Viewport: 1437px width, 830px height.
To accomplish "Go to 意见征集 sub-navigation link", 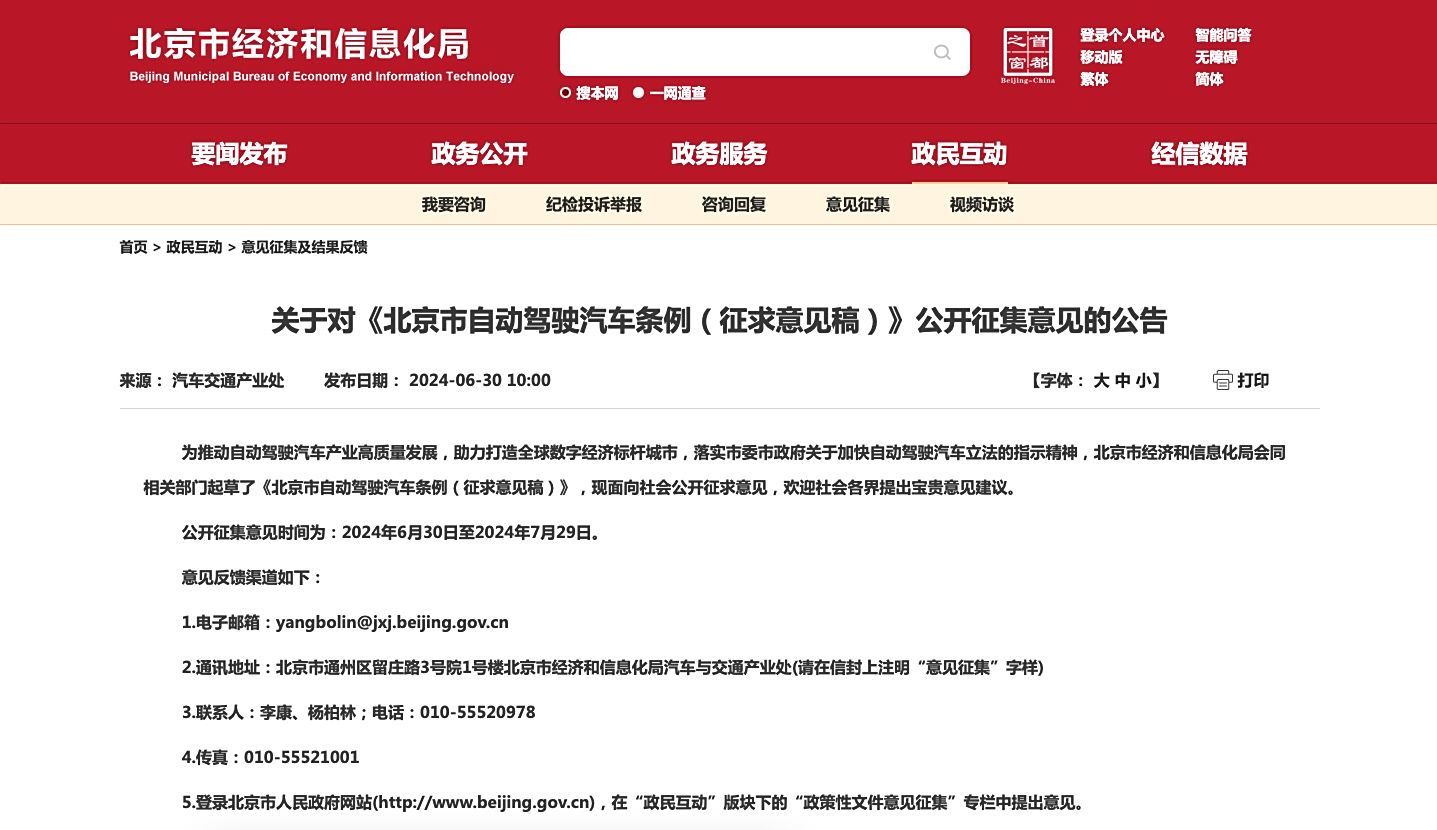I will coord(858,204).
